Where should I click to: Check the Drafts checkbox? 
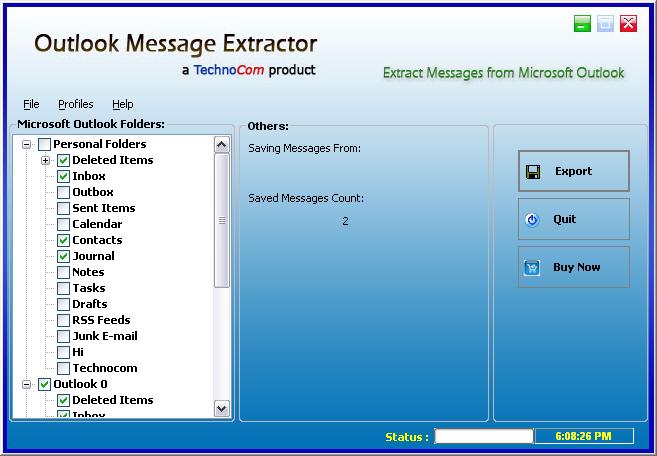tap(63, 304)
